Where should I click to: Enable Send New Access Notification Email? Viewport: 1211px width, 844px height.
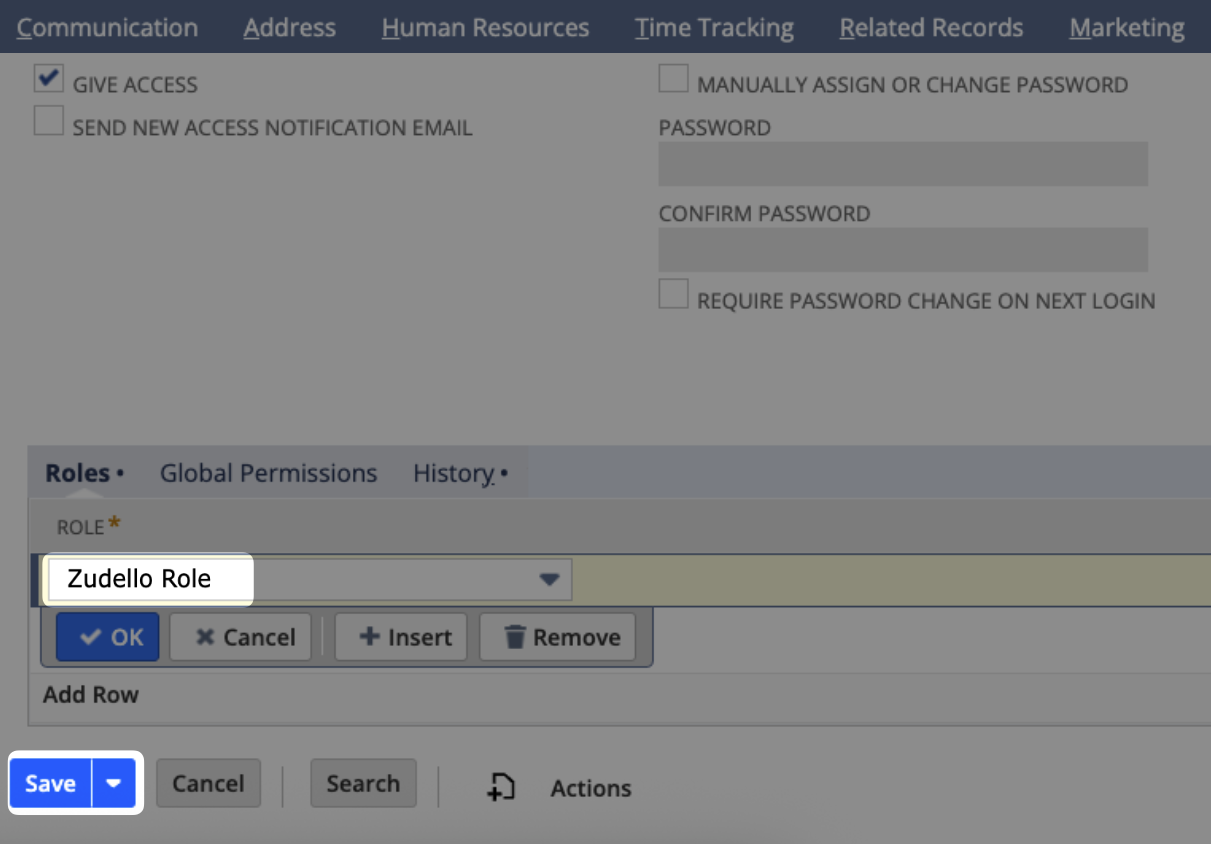point(48,121)
